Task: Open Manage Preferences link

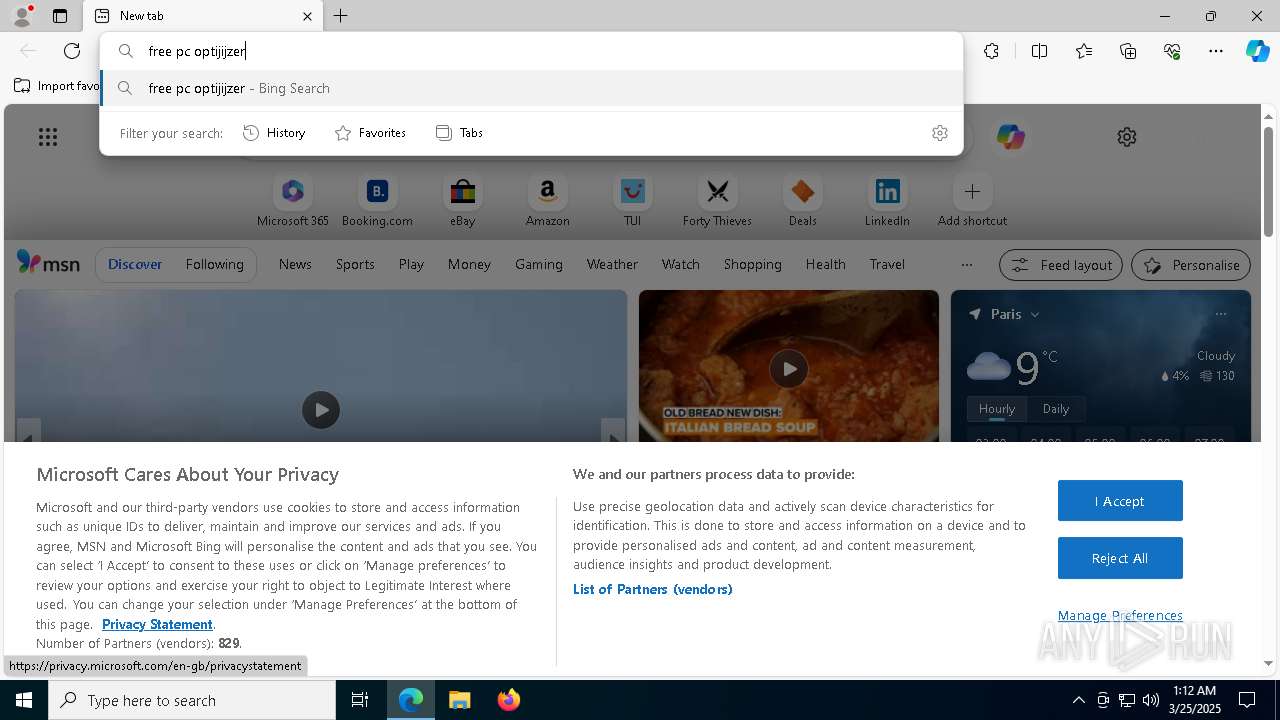Action: [x=1120, y=616]
